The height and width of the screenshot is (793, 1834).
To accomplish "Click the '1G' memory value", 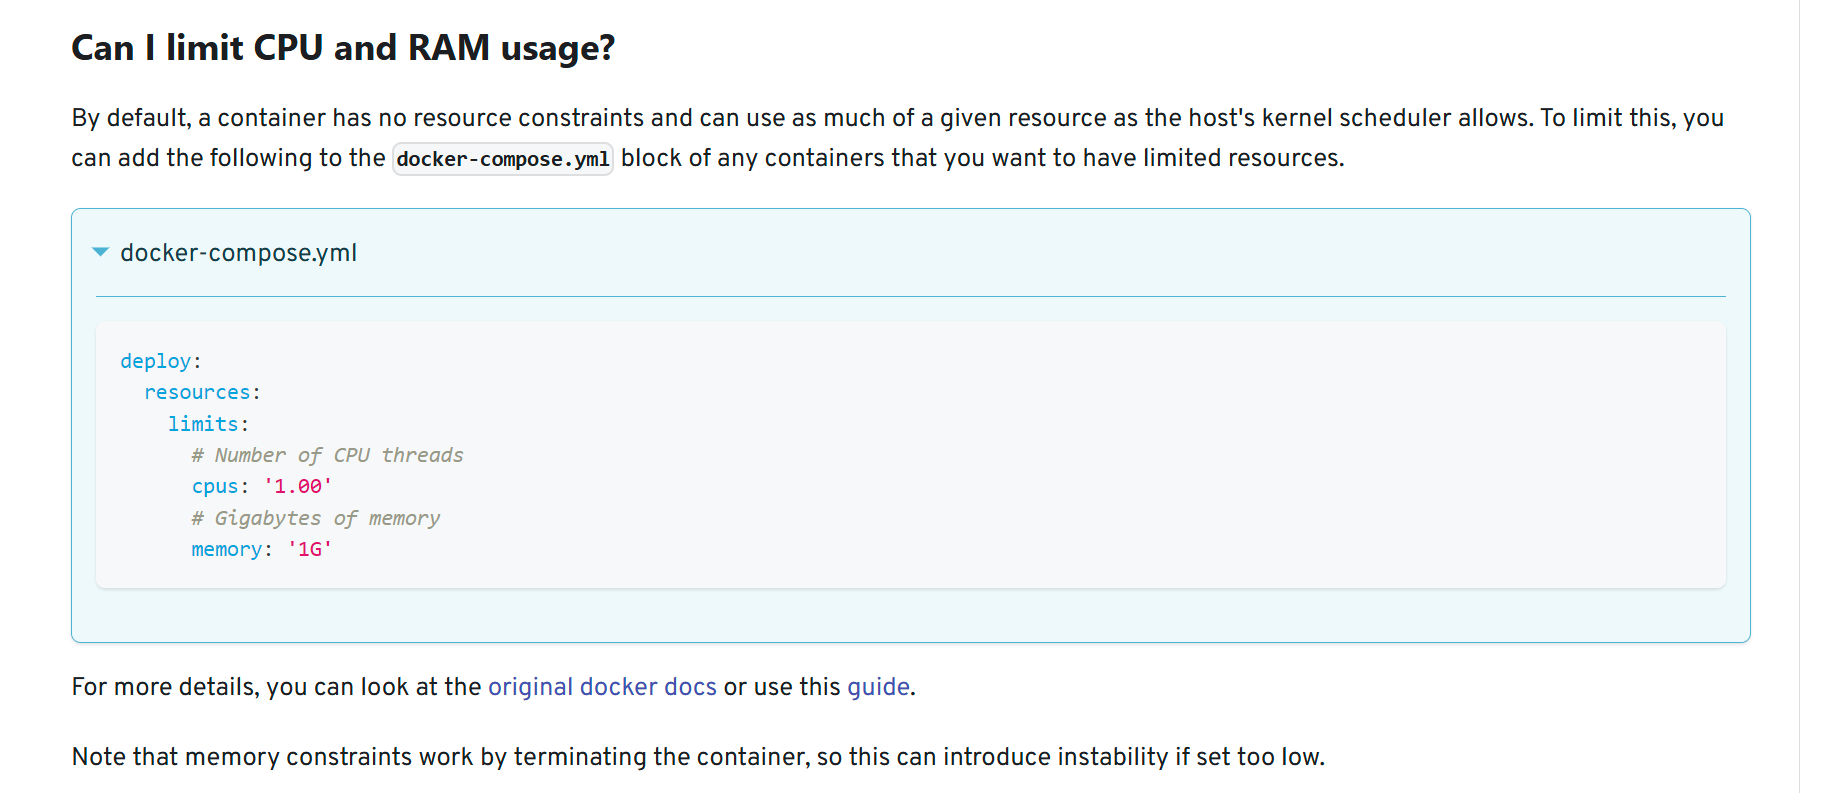I will tap(310, 549).
